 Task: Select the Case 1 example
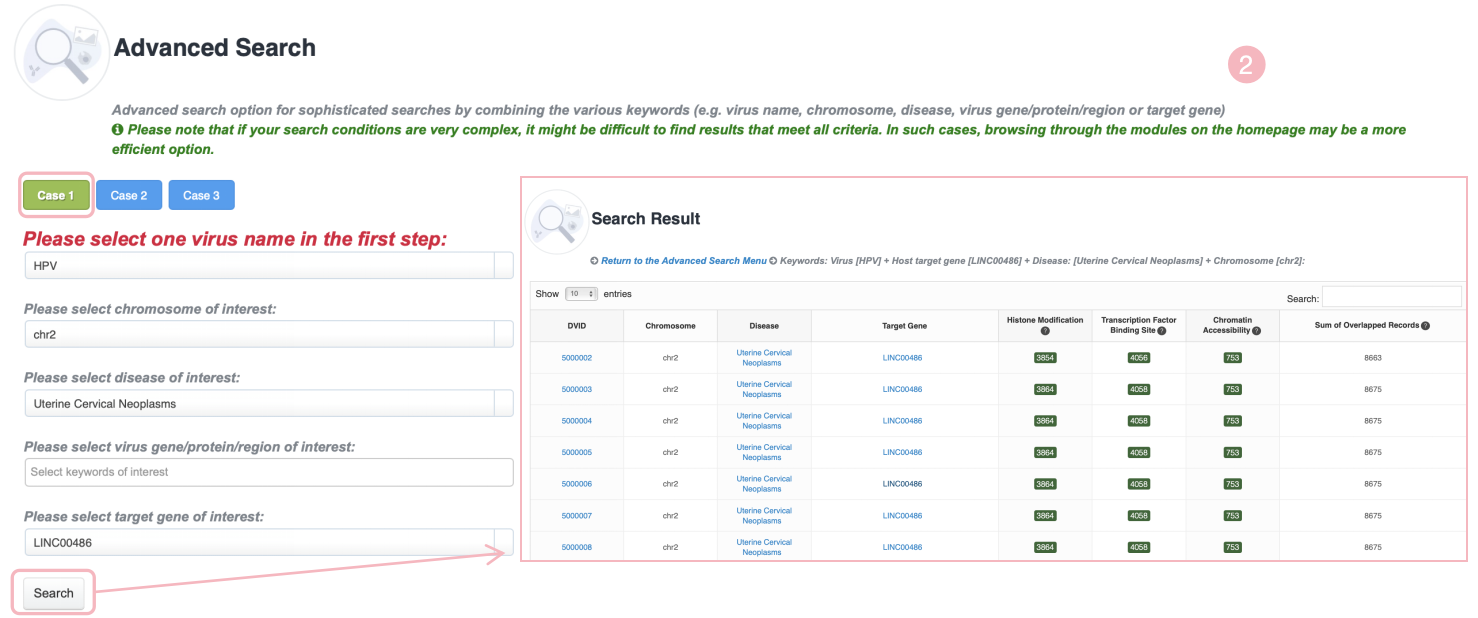point(56,196)
